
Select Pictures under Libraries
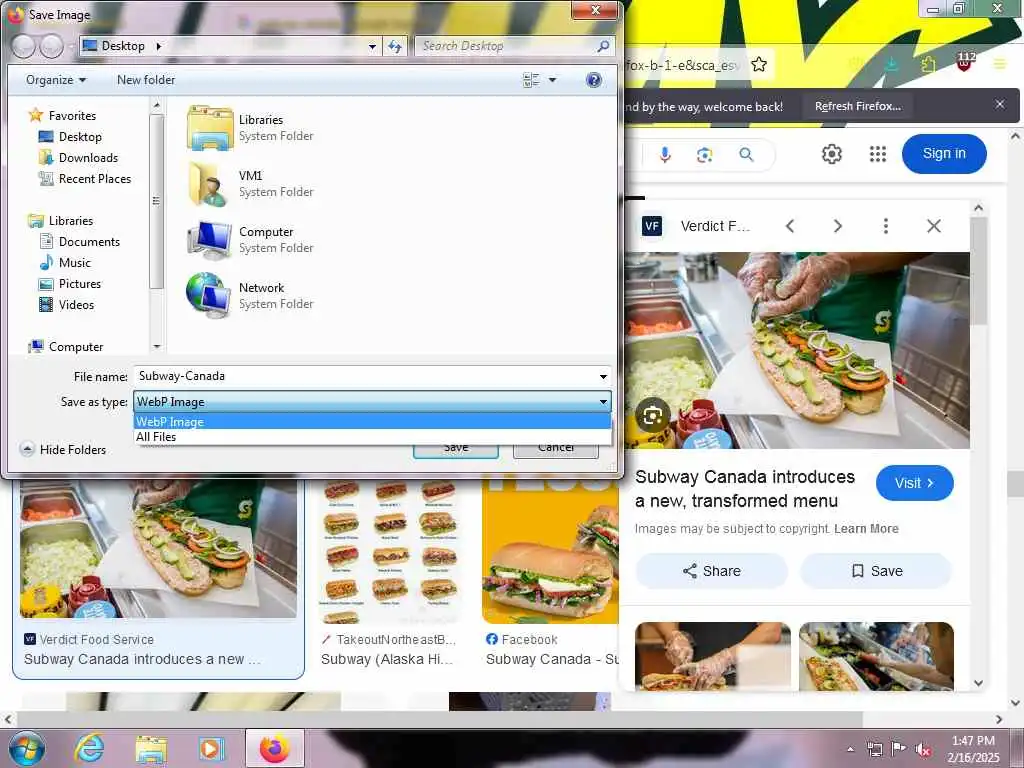[70, 283]
